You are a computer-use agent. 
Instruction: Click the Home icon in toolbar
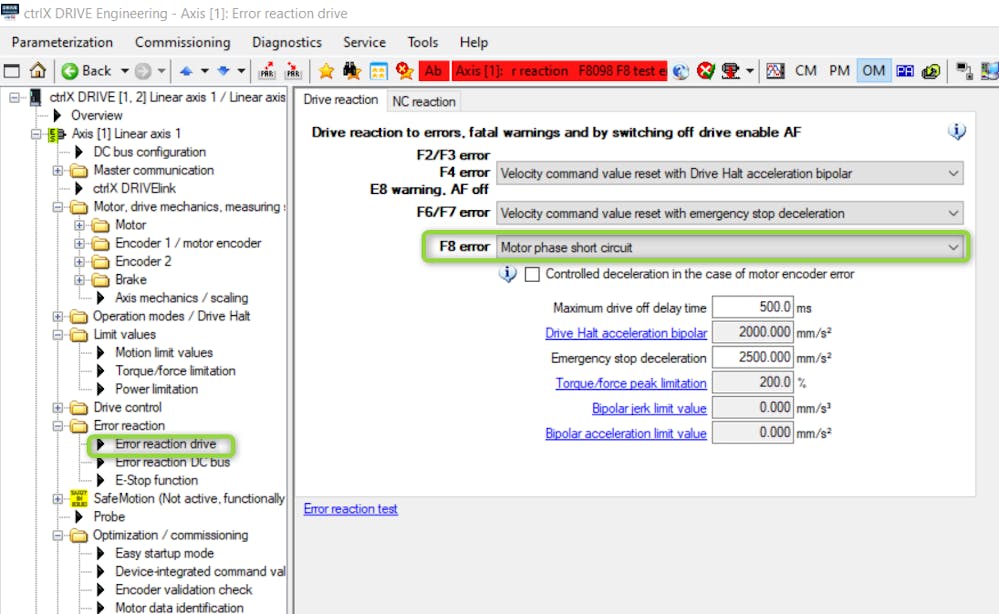pyautogui.click(x=38, y=71)
